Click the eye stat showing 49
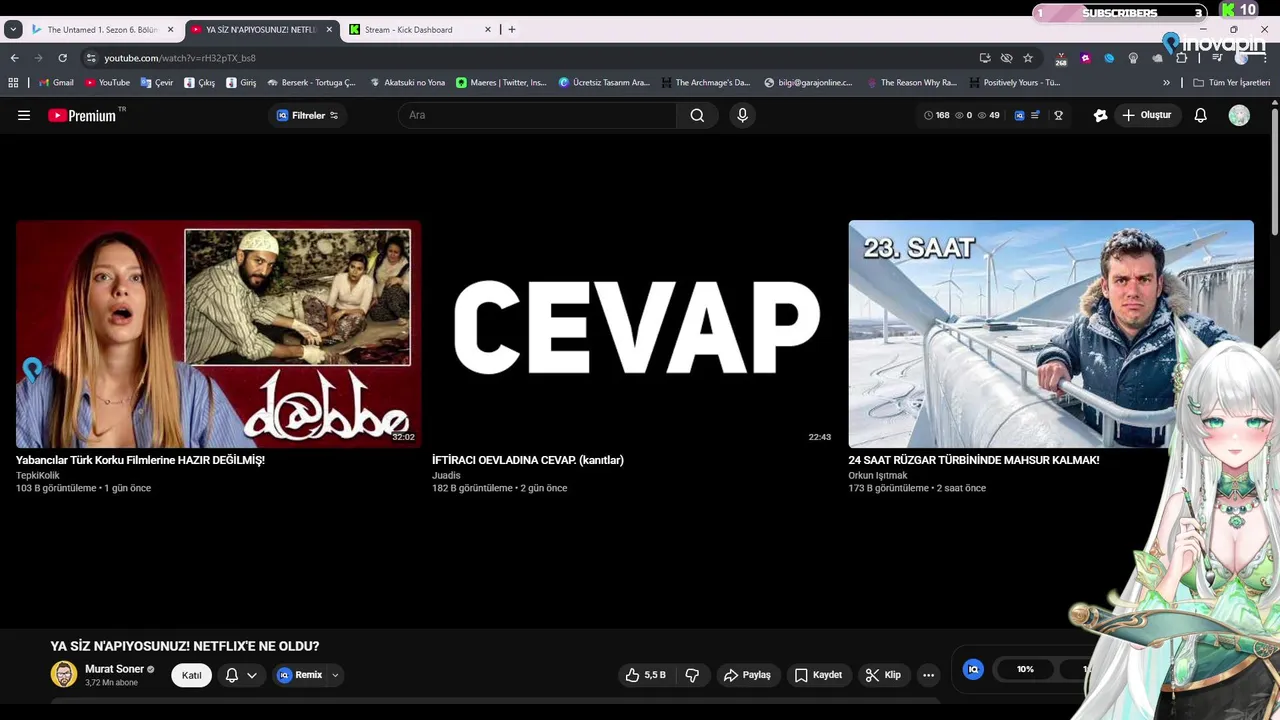 coord(988,115)
